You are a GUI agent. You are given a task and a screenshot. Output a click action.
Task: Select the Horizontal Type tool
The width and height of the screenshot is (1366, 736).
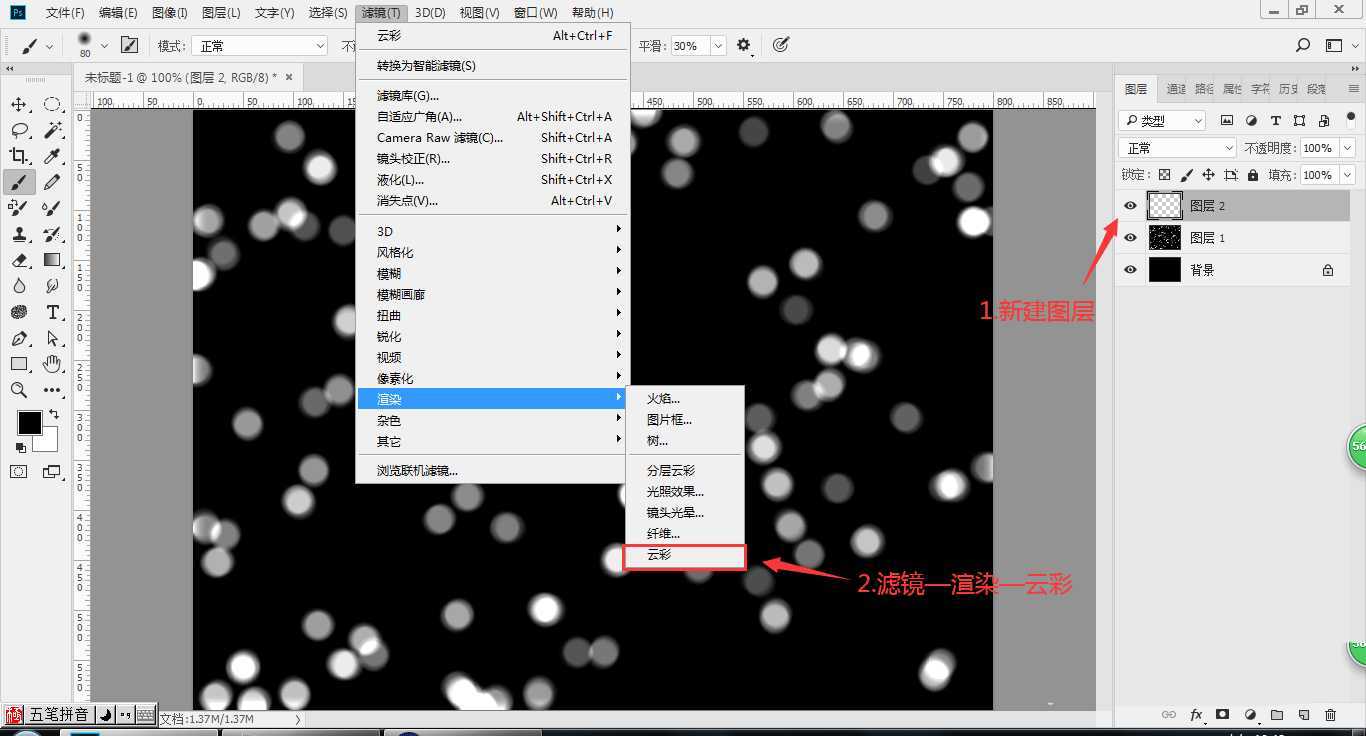click(52, 313)
